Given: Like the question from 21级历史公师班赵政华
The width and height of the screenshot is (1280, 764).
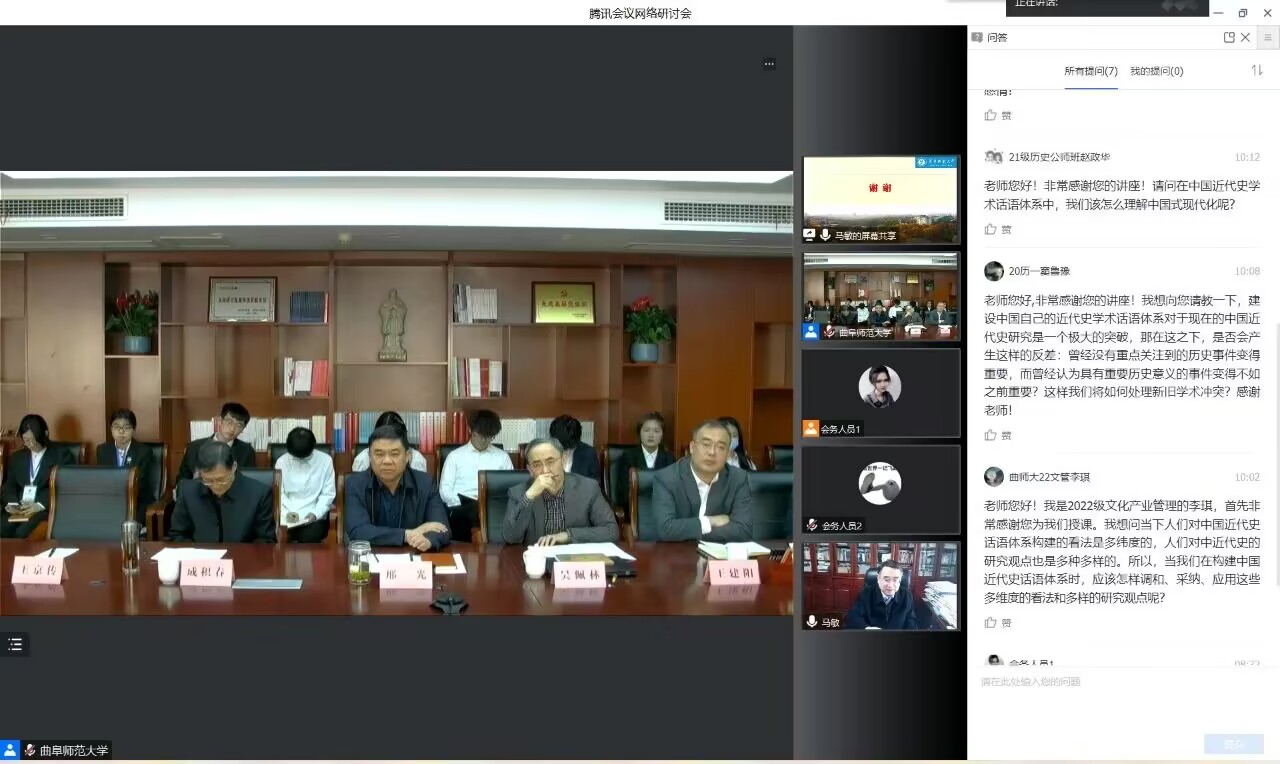Looking at the screenshot, I should pyautogui.click(x=991, y=229).
